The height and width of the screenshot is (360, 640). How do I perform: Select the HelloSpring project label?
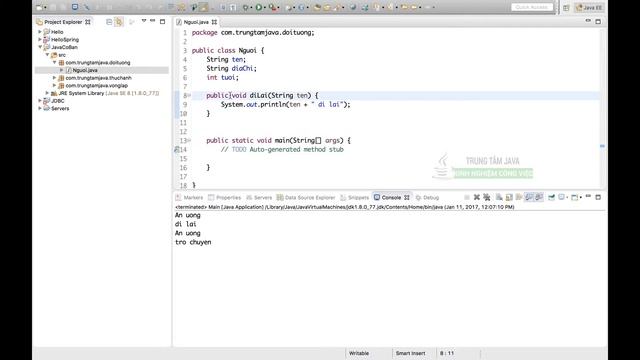(x=65, y=39)
